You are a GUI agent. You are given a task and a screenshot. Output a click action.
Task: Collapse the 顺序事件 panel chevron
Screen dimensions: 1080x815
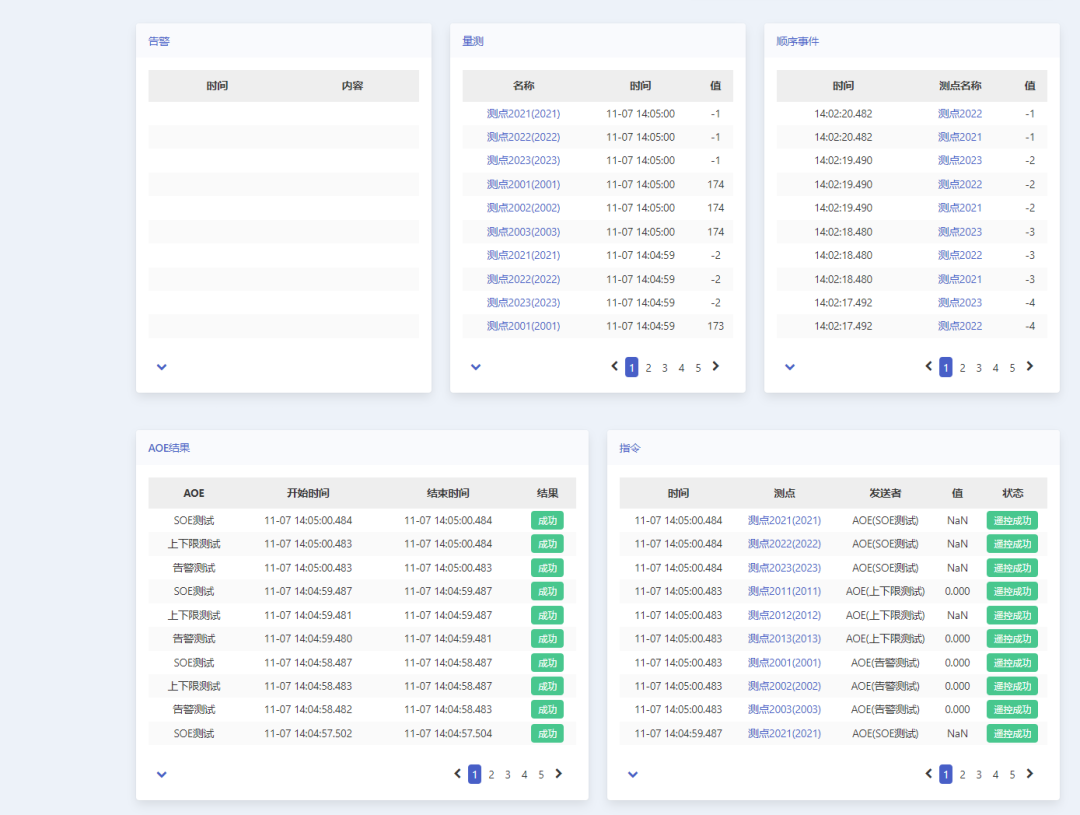tap(790, 367)
